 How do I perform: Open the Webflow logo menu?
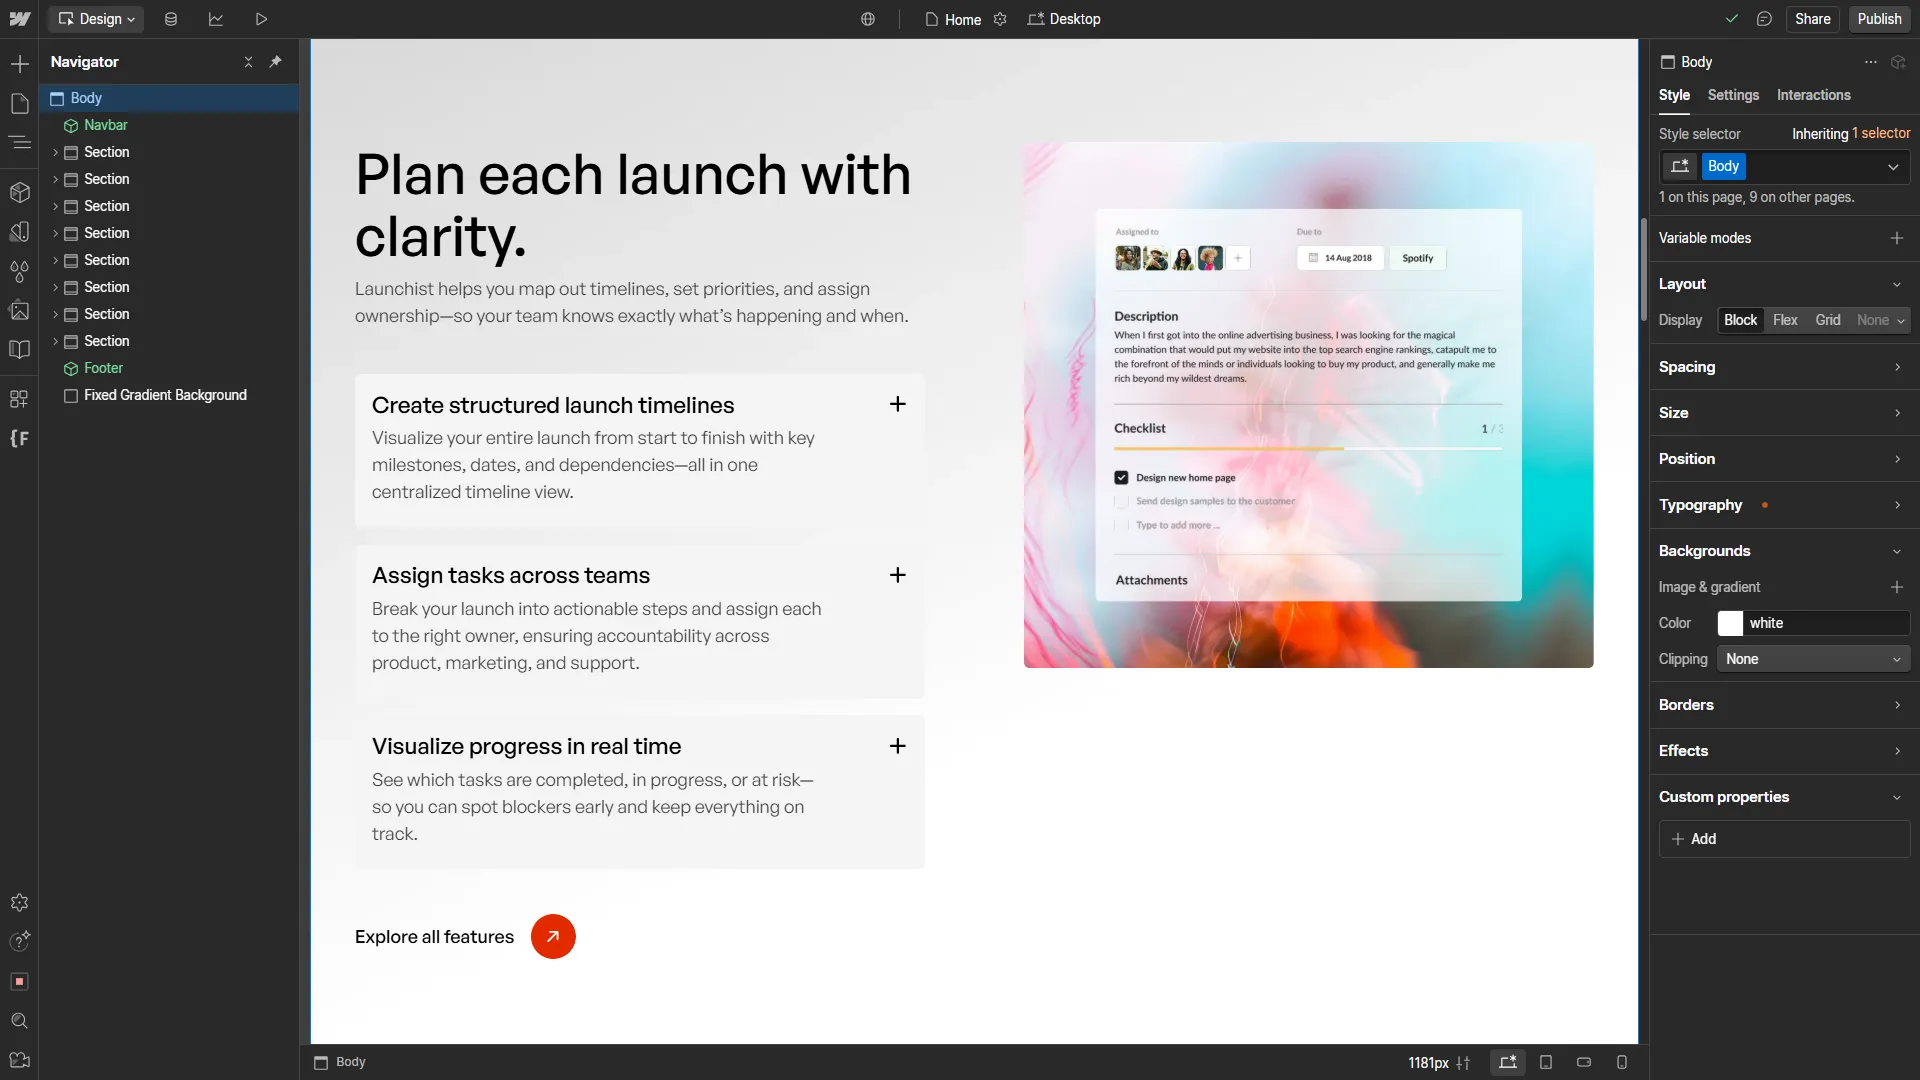(x=19, y=19)
